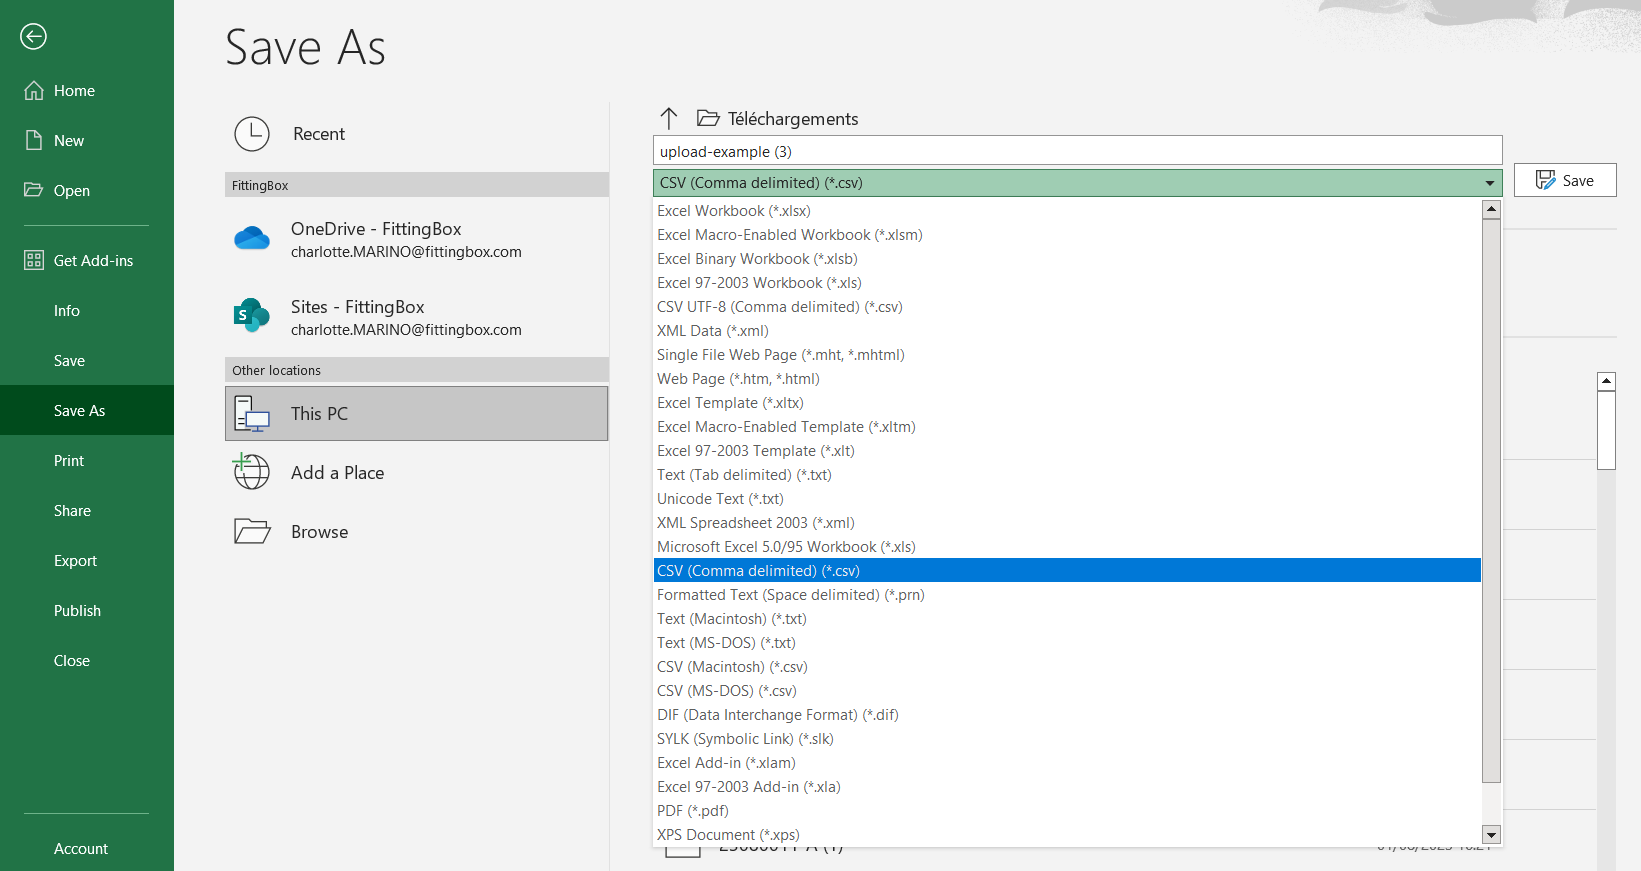Image resolution: width=1641 pixels, height=871 pixels.
Task: Click the SharePoint Sites icon
Action: (x=252, y=316)
